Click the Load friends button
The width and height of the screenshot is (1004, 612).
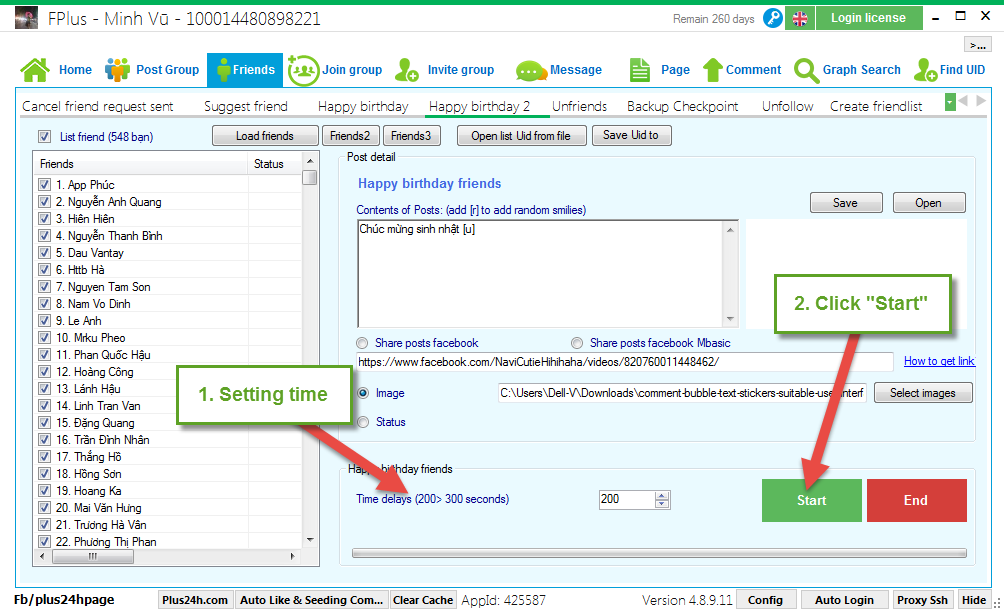pyautogui.click(x=265, y=136)
